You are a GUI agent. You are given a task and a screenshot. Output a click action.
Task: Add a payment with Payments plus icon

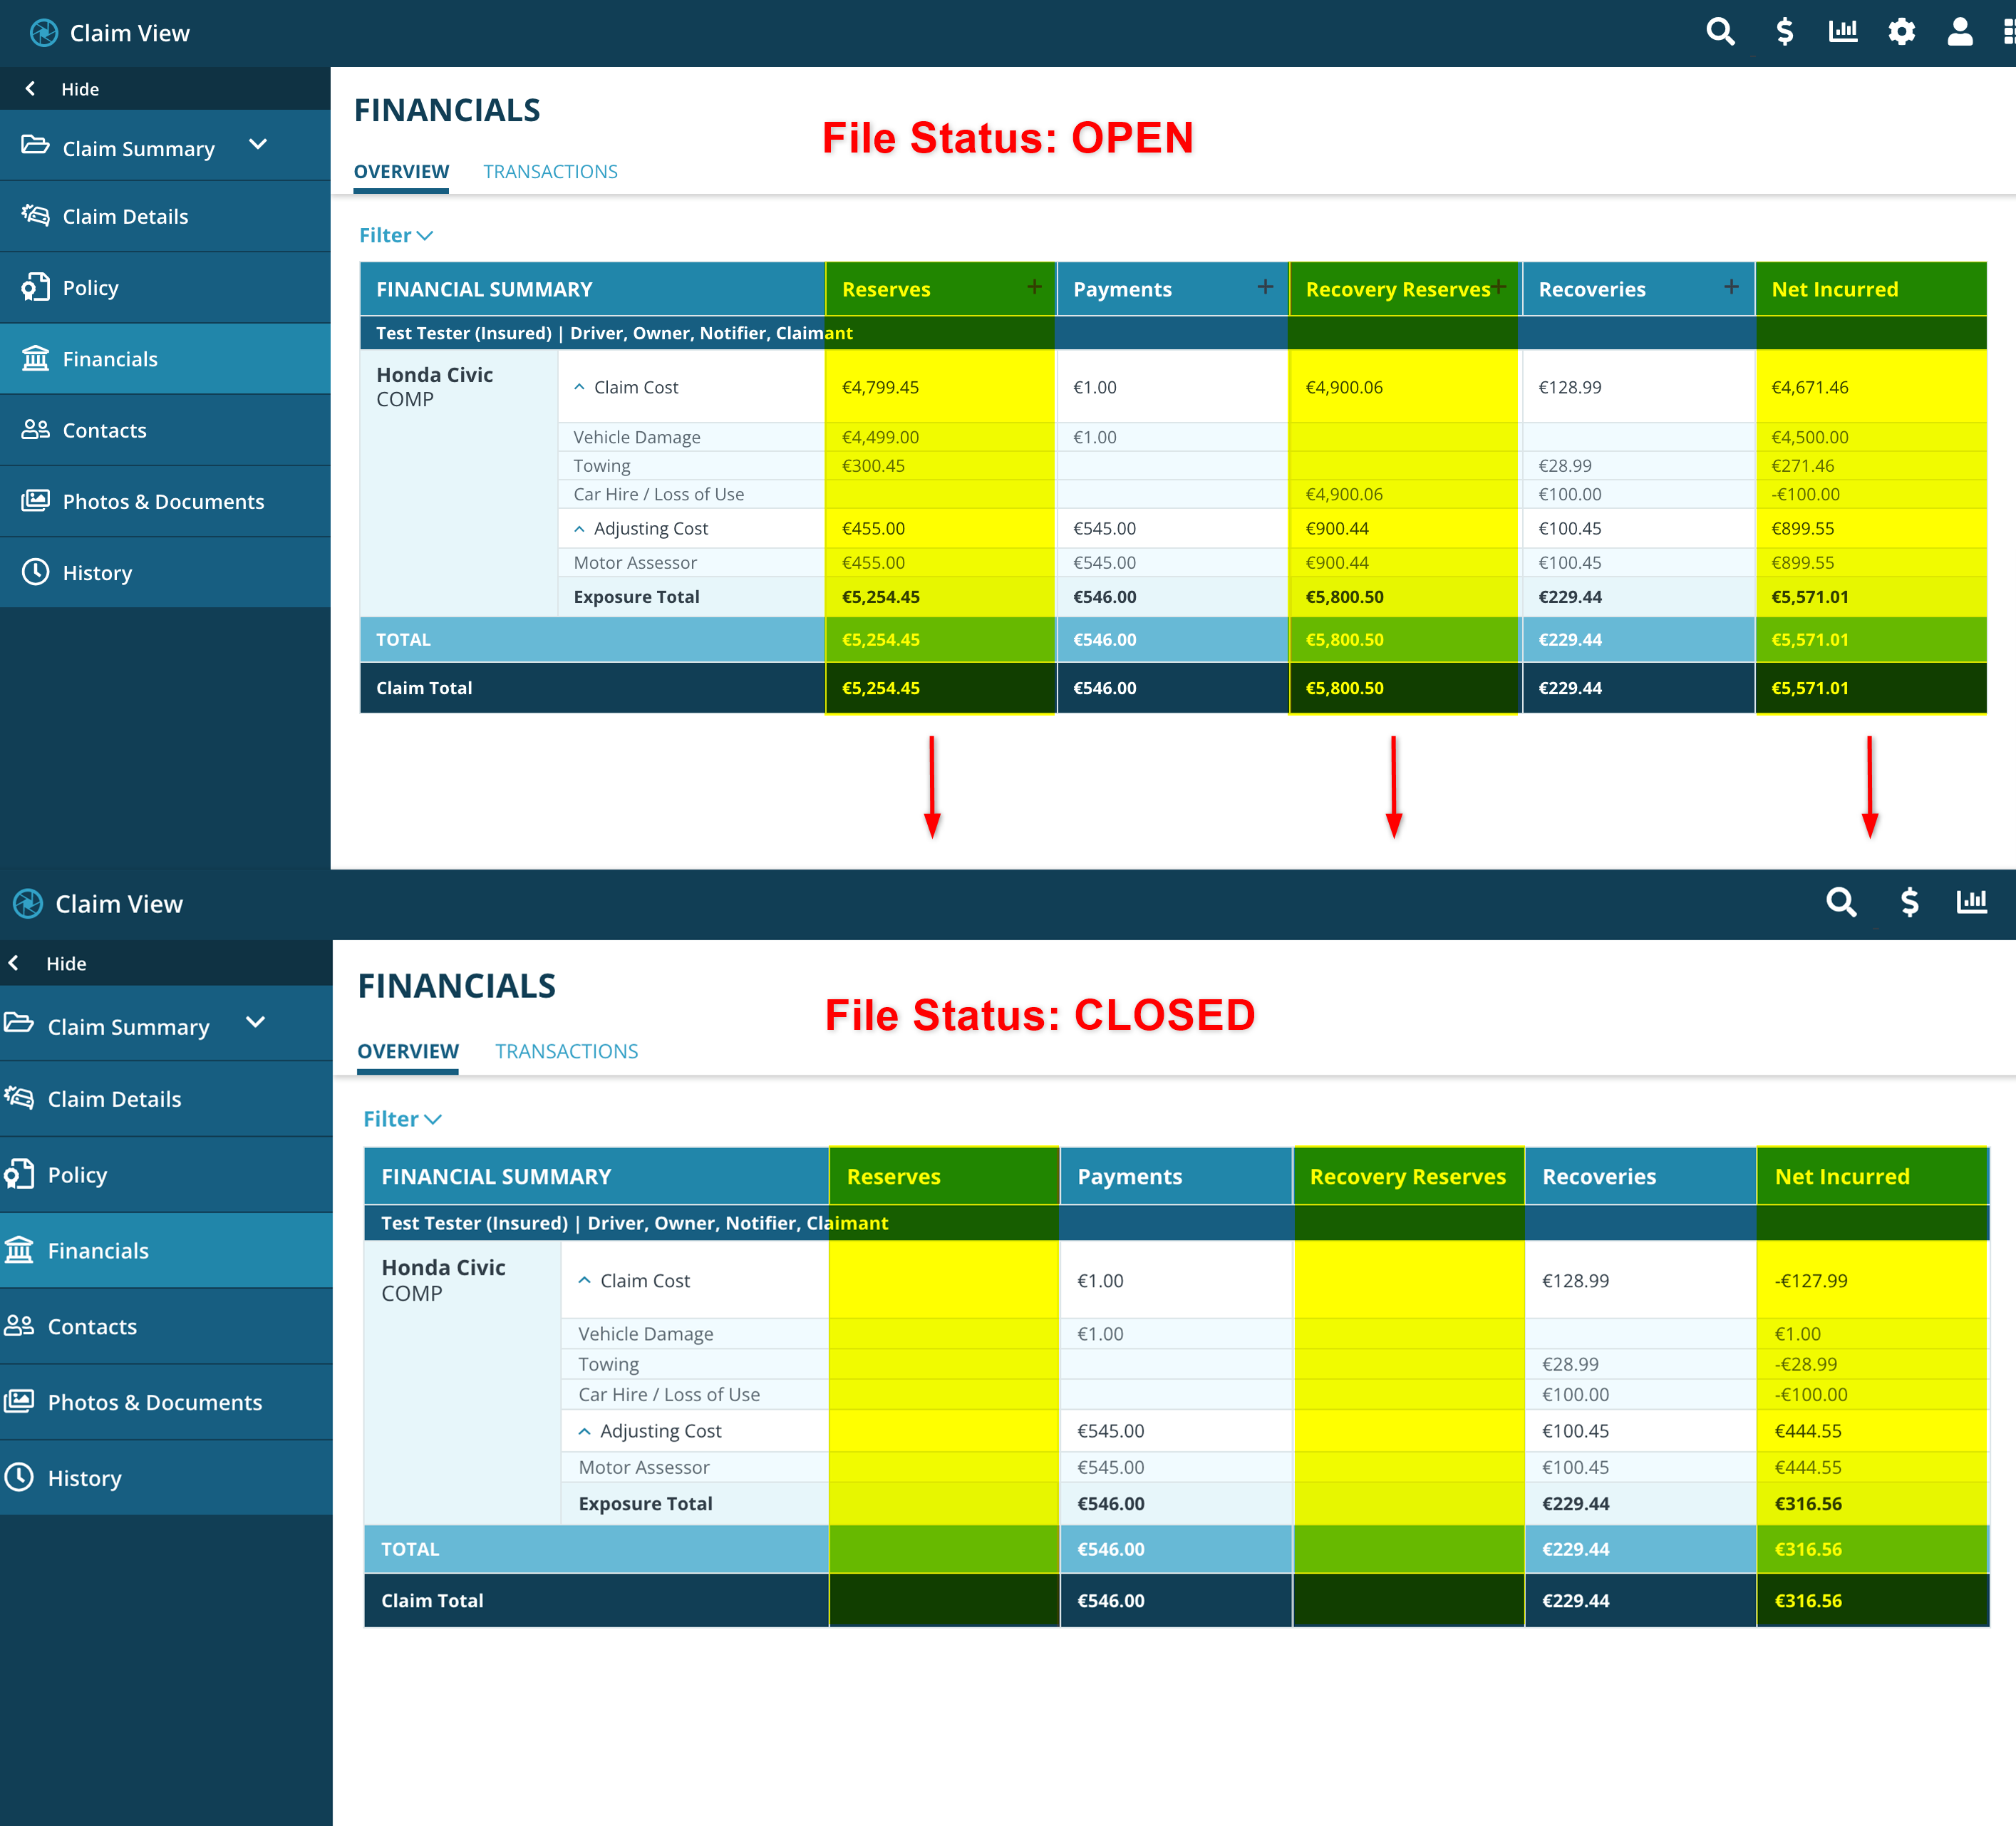pyautogui.click(x=1265, y=287)
